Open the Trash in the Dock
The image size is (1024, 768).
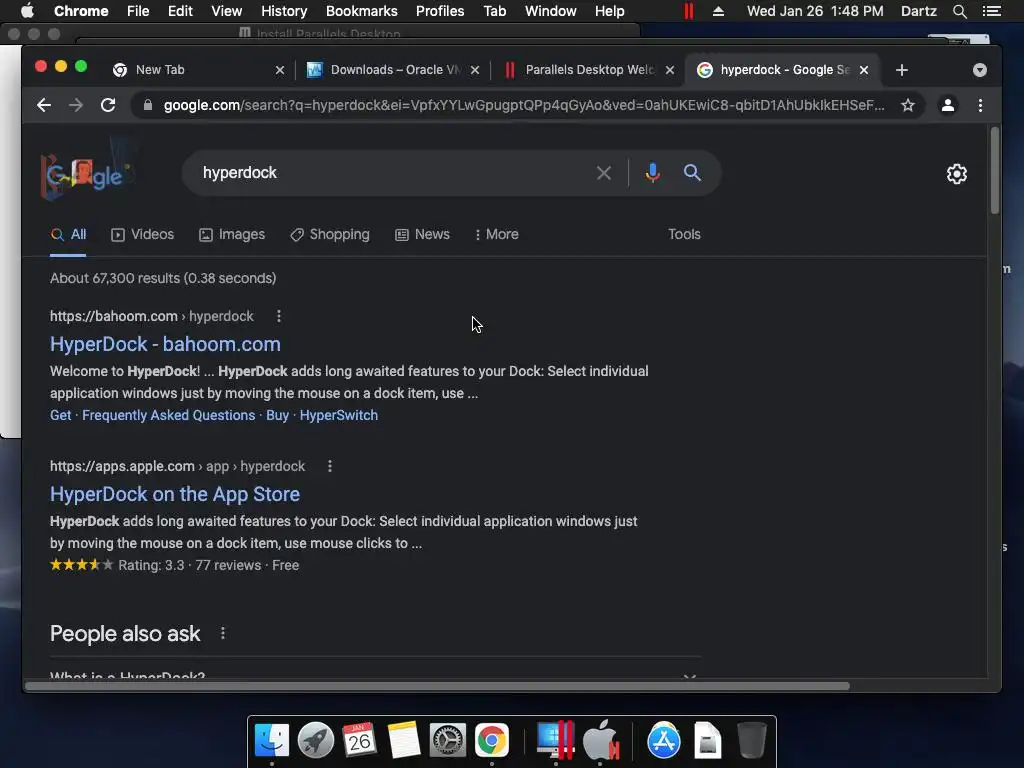pyautogui.click(x=752, y=740)
